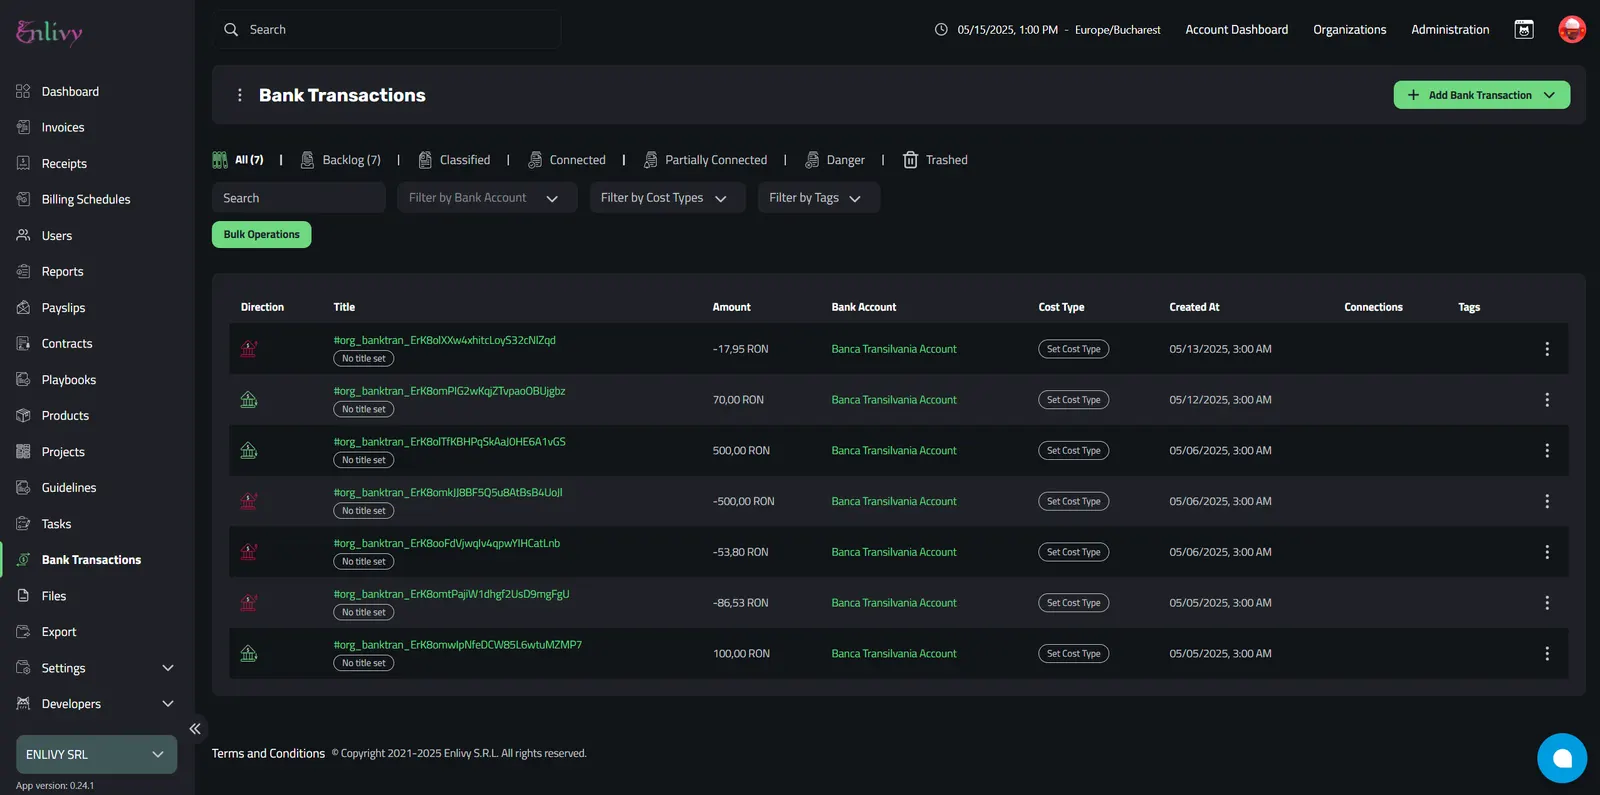Viewport: 1600px width, 795px height.
Task: Open Account Dashboard link
Action: (1236, 30)
